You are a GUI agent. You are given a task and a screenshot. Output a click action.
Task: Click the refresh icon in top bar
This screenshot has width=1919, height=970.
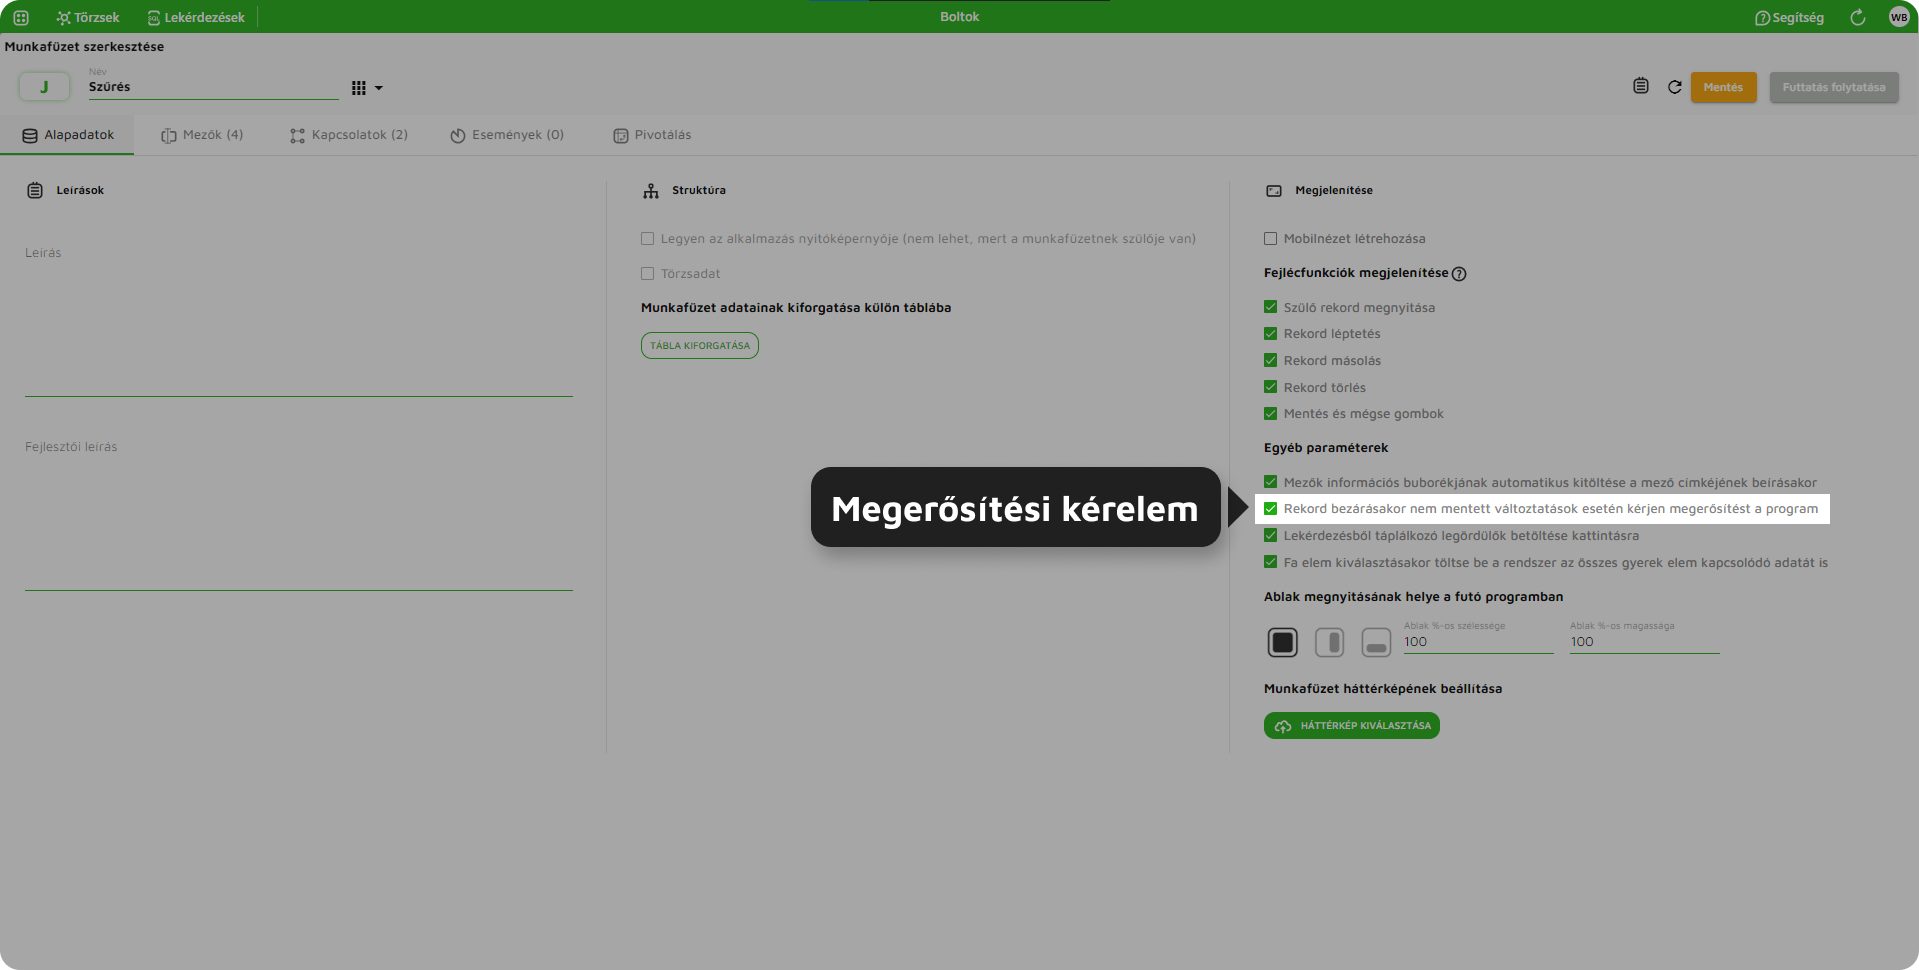click(x=1858, y=17)
